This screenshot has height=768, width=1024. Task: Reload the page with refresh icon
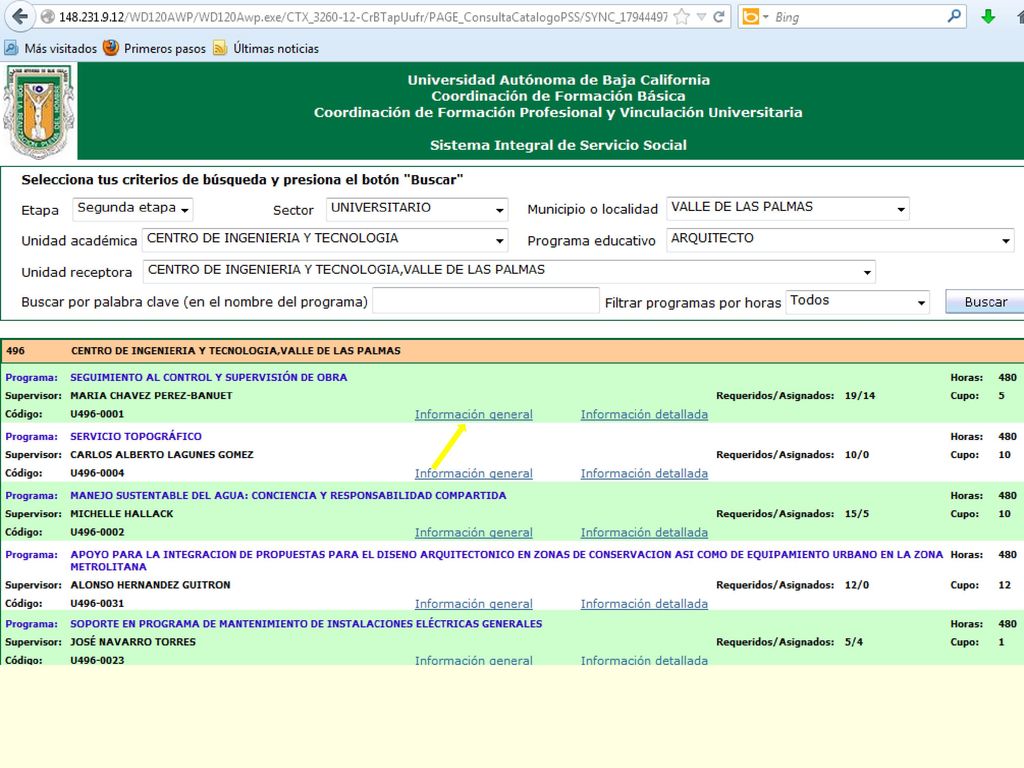coord(718,17)
